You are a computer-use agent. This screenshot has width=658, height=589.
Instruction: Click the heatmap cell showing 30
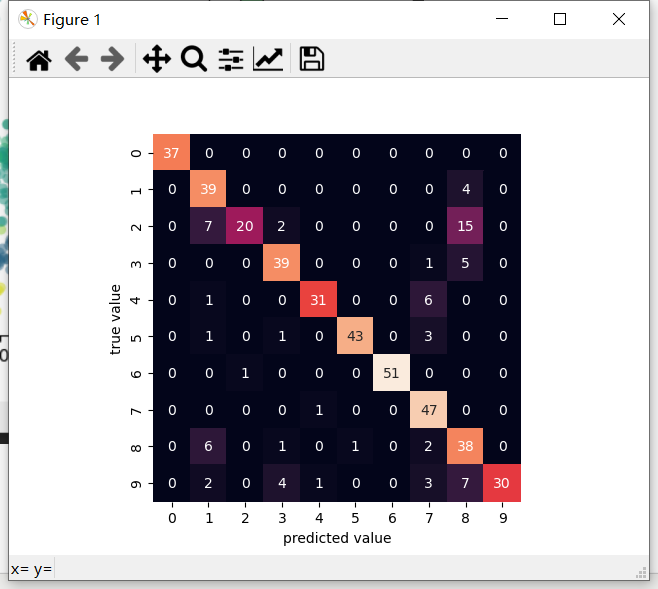tap(502, 483)
